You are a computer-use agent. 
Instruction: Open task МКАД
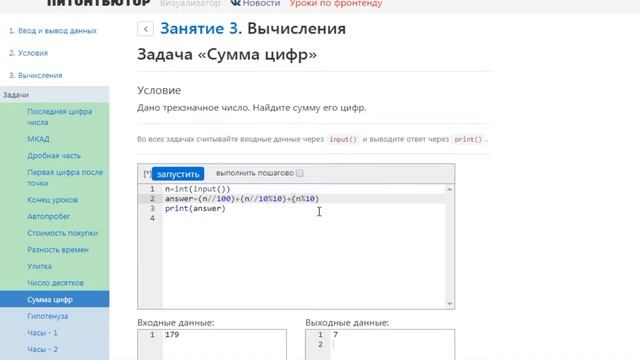click(38, 139)
